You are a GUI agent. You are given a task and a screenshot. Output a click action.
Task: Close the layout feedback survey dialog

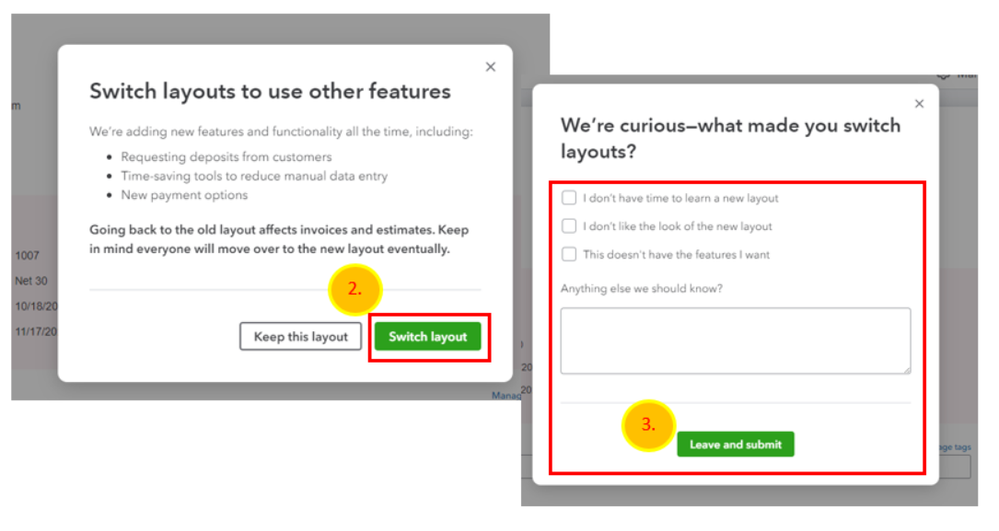coord(919,104)
